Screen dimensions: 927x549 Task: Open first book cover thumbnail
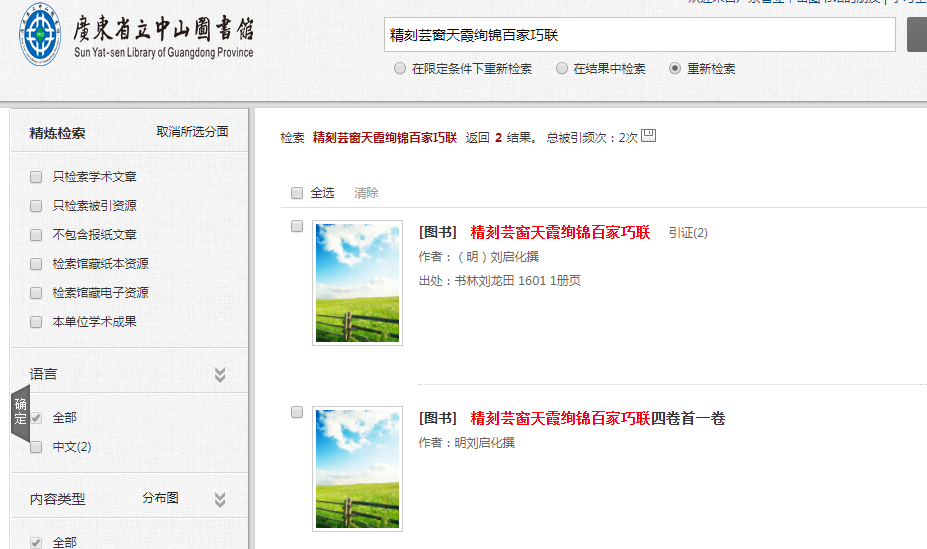click(x=357, y=282)
